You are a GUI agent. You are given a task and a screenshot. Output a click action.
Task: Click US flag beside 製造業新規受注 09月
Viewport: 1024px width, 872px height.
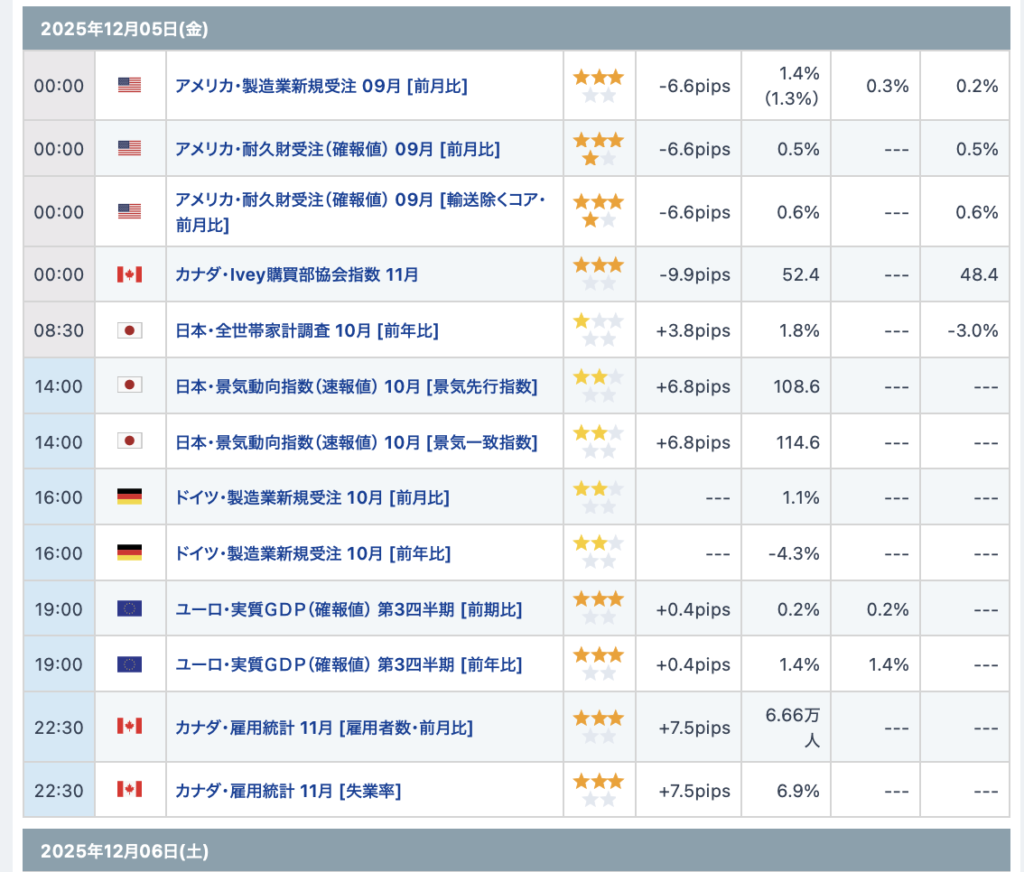click(x=129, y=86)
